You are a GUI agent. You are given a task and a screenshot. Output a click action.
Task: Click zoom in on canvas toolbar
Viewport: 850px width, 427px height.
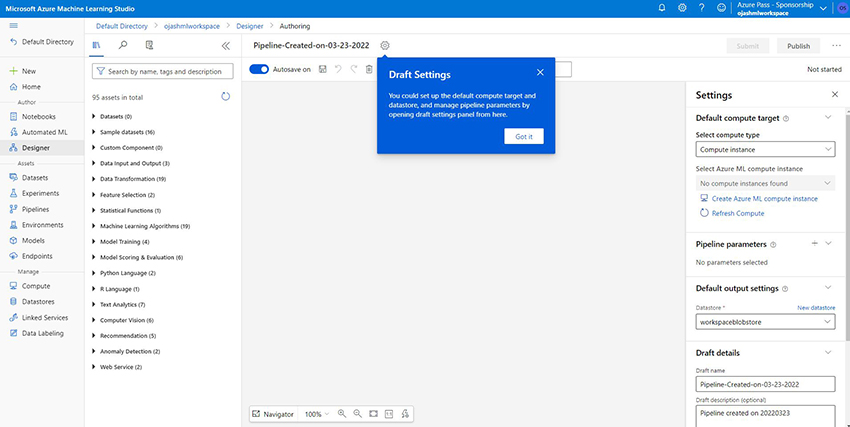pos(342,413)
